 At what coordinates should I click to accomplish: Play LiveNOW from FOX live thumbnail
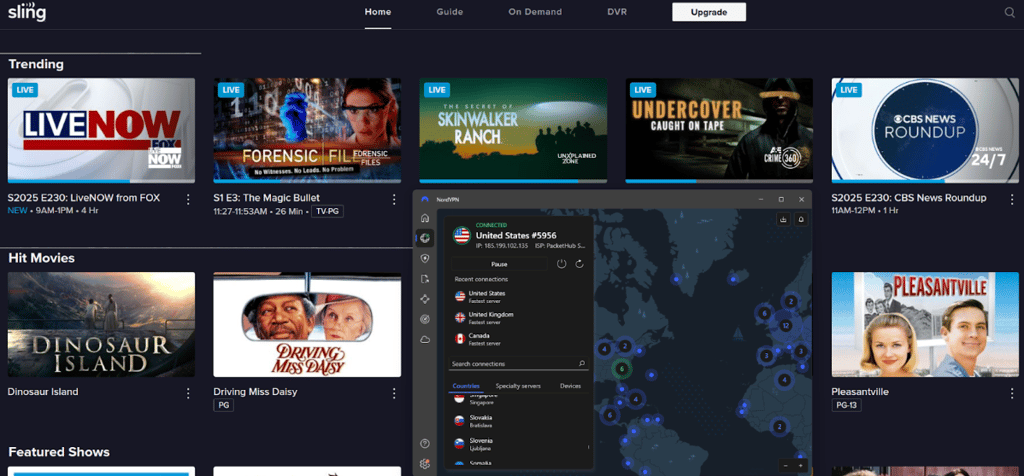coord(101,129)
